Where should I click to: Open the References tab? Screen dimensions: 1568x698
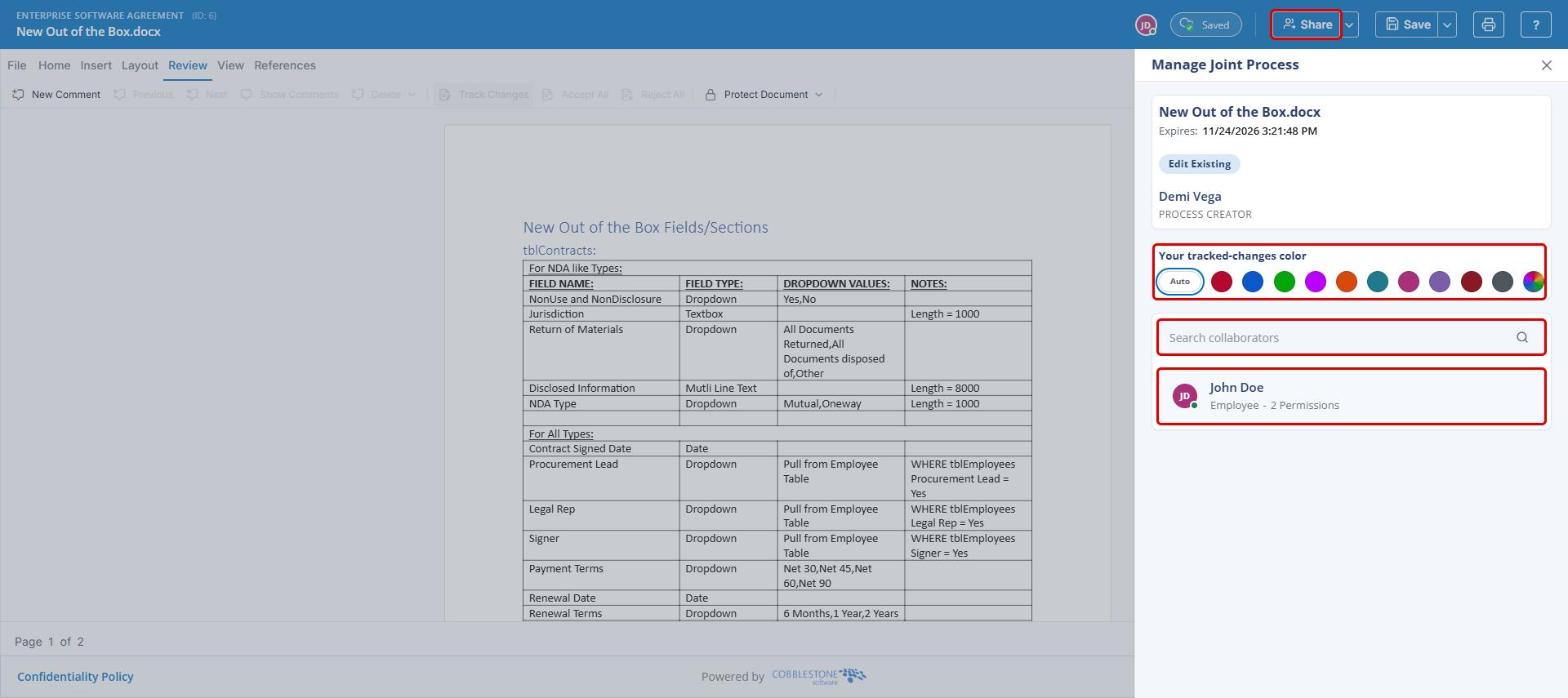click(x=285, y=65)
